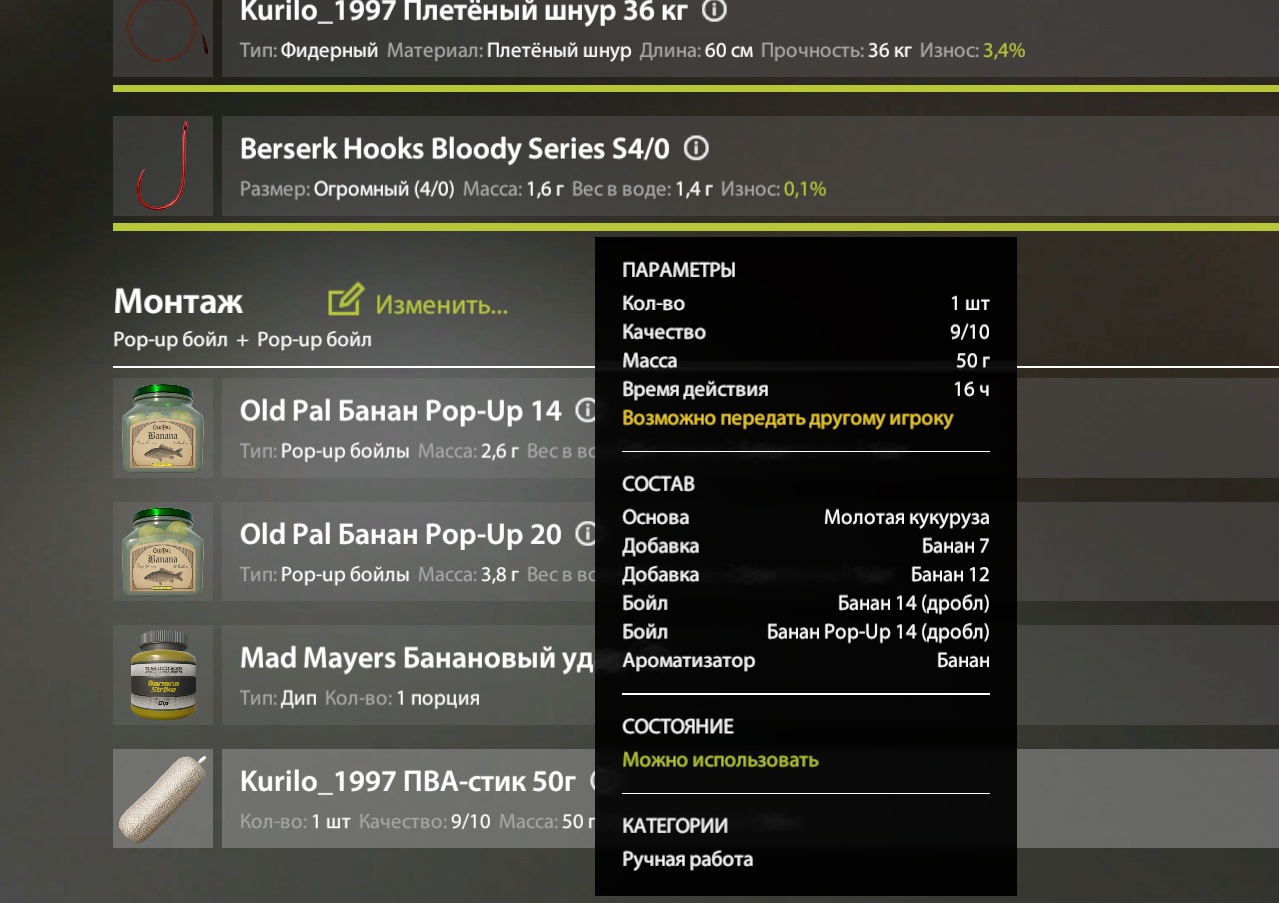1279x903 pixels.
Task: Open info icon for Kurilo_1997 braided cord
Action: pos(714,11)
